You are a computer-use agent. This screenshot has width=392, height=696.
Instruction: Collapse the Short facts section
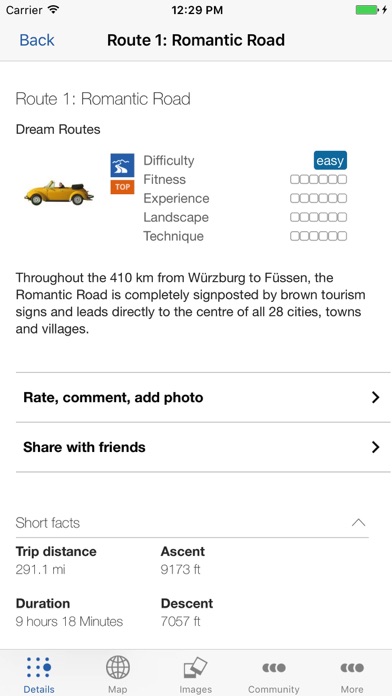point(358,522)
